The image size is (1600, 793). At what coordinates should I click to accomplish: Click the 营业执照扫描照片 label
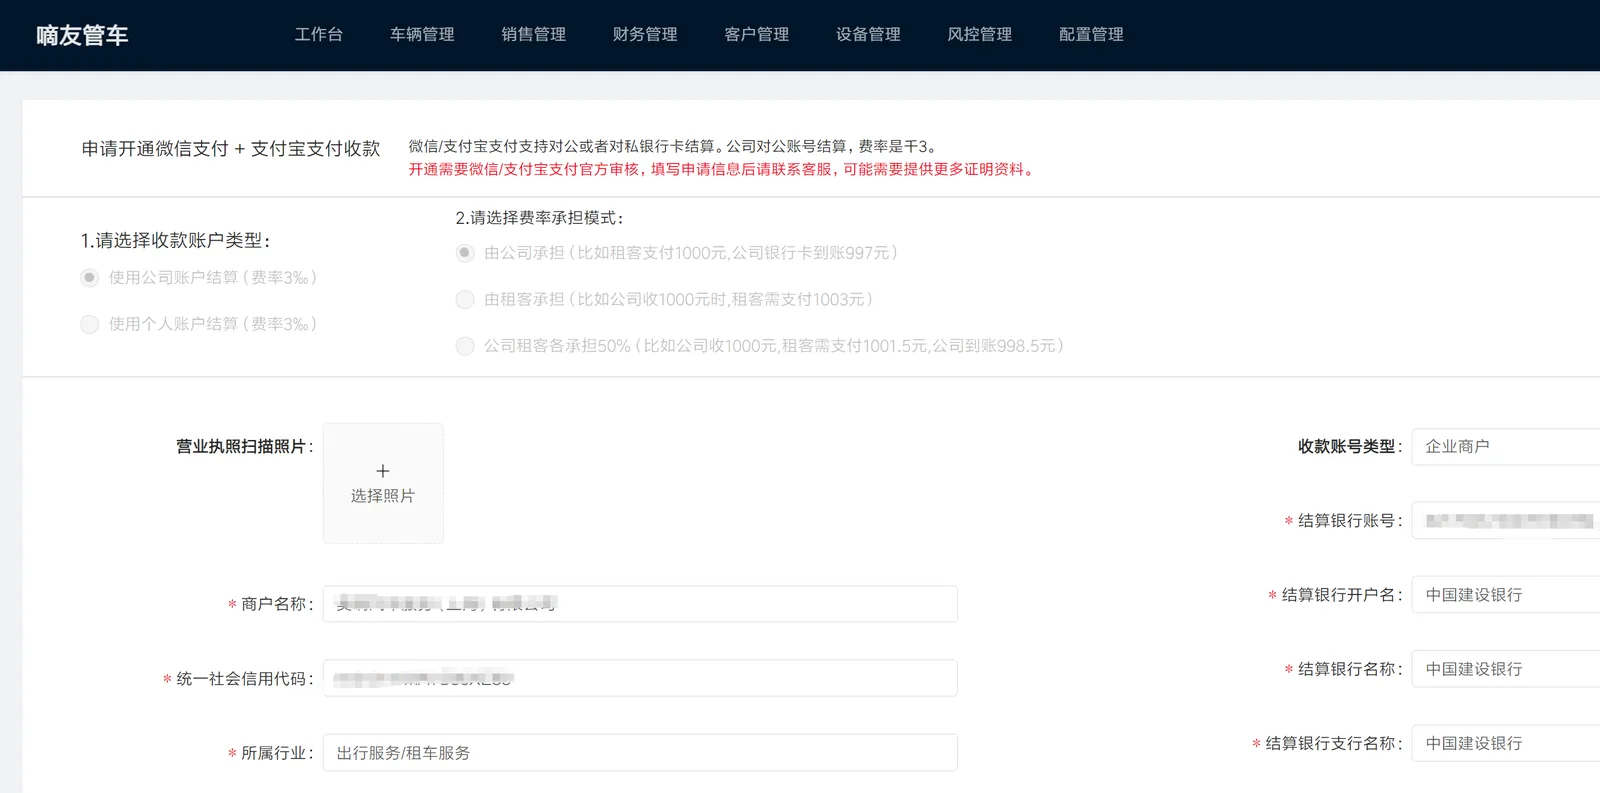[x=244, y=446]
